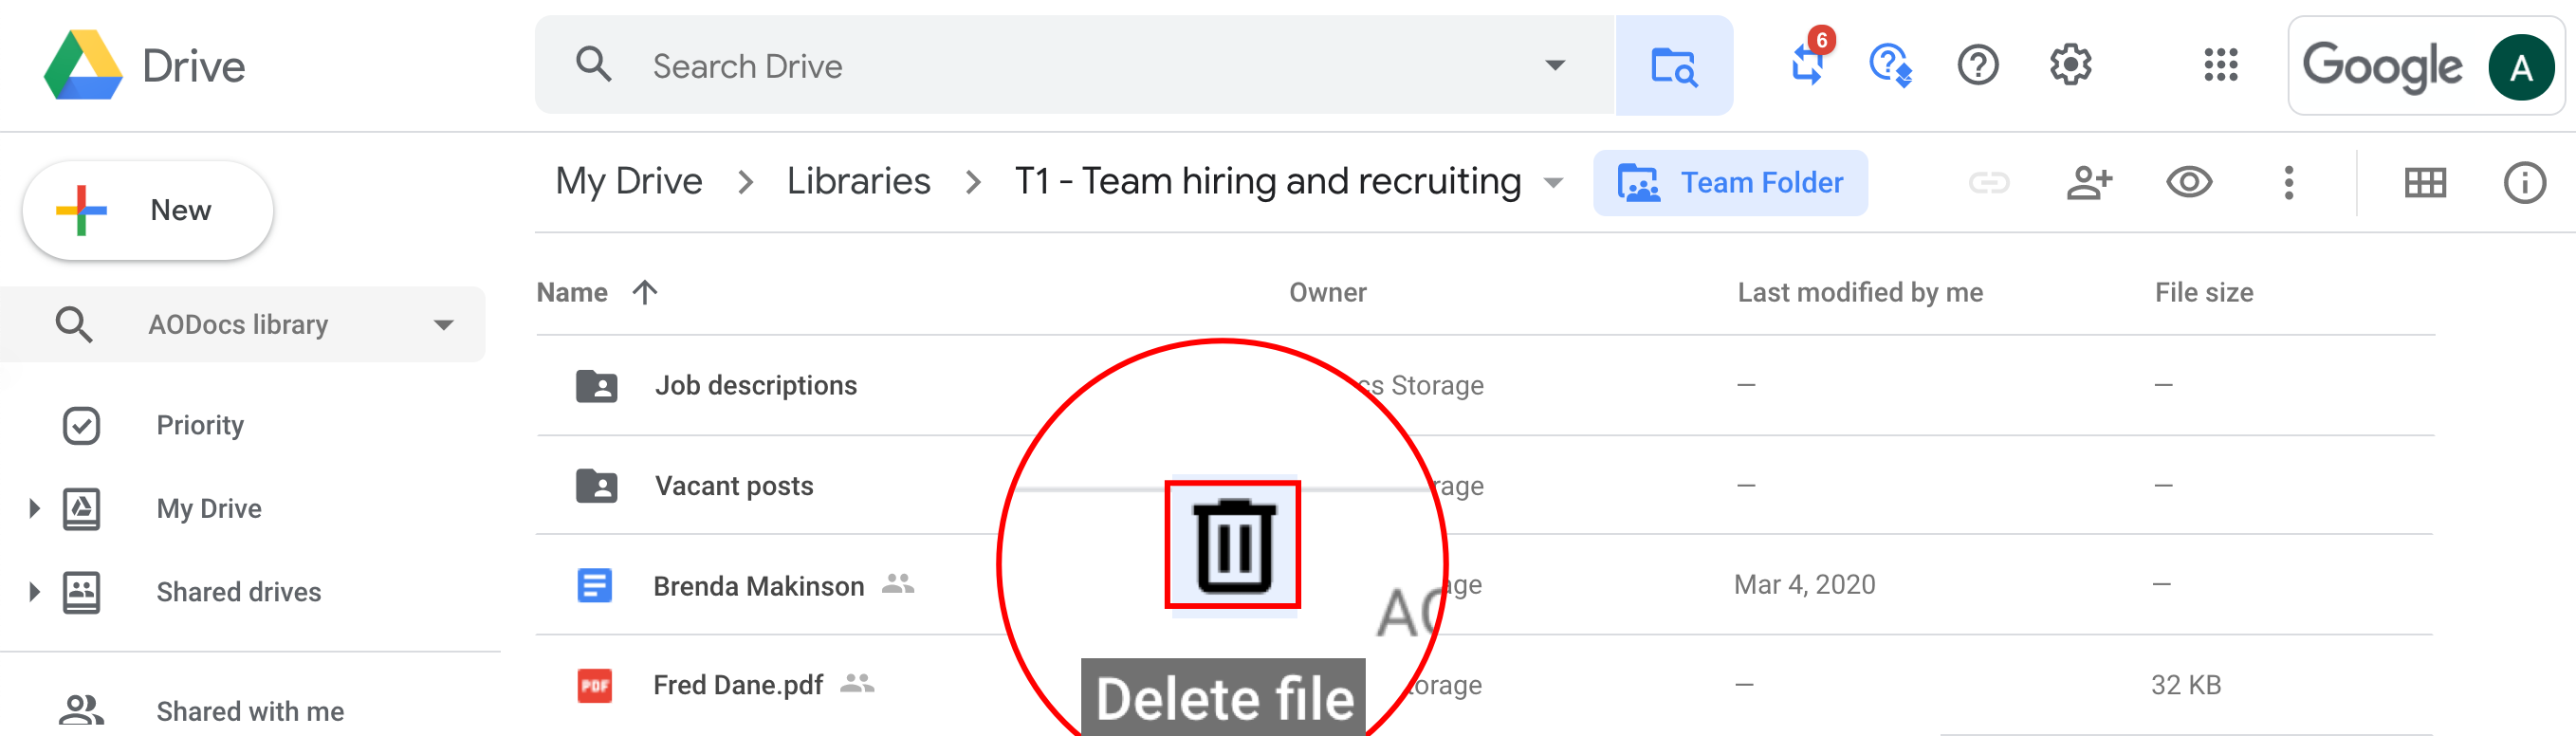Click the T1 - Team hiring and recruiting breadcrumb
The image size is (2576, 736).
coord(1267,181)
